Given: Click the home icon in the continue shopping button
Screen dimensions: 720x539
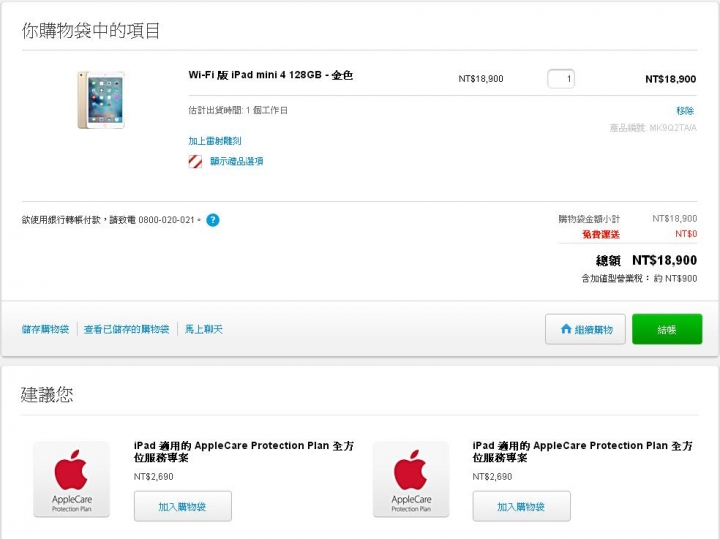Looking at the screenshot, I should point(566,329).
